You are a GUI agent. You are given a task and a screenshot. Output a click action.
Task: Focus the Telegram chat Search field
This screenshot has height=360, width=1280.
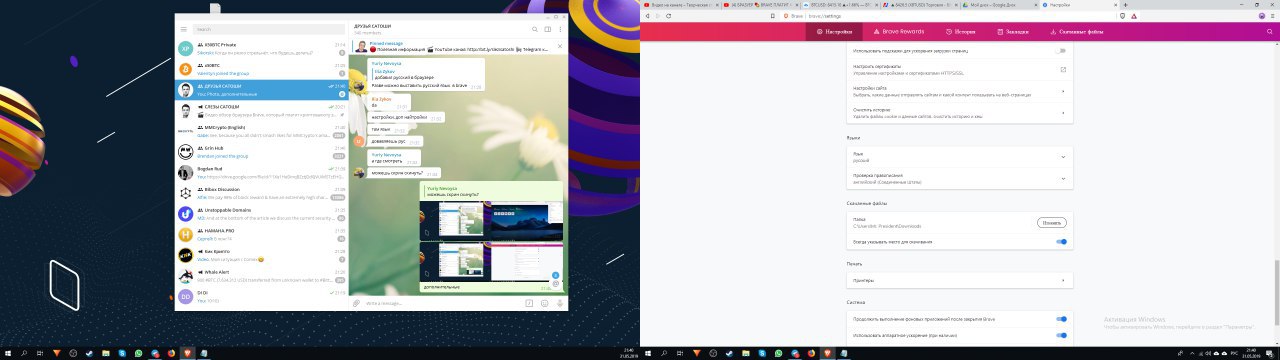pyautogui.click(x=269, y=30)
